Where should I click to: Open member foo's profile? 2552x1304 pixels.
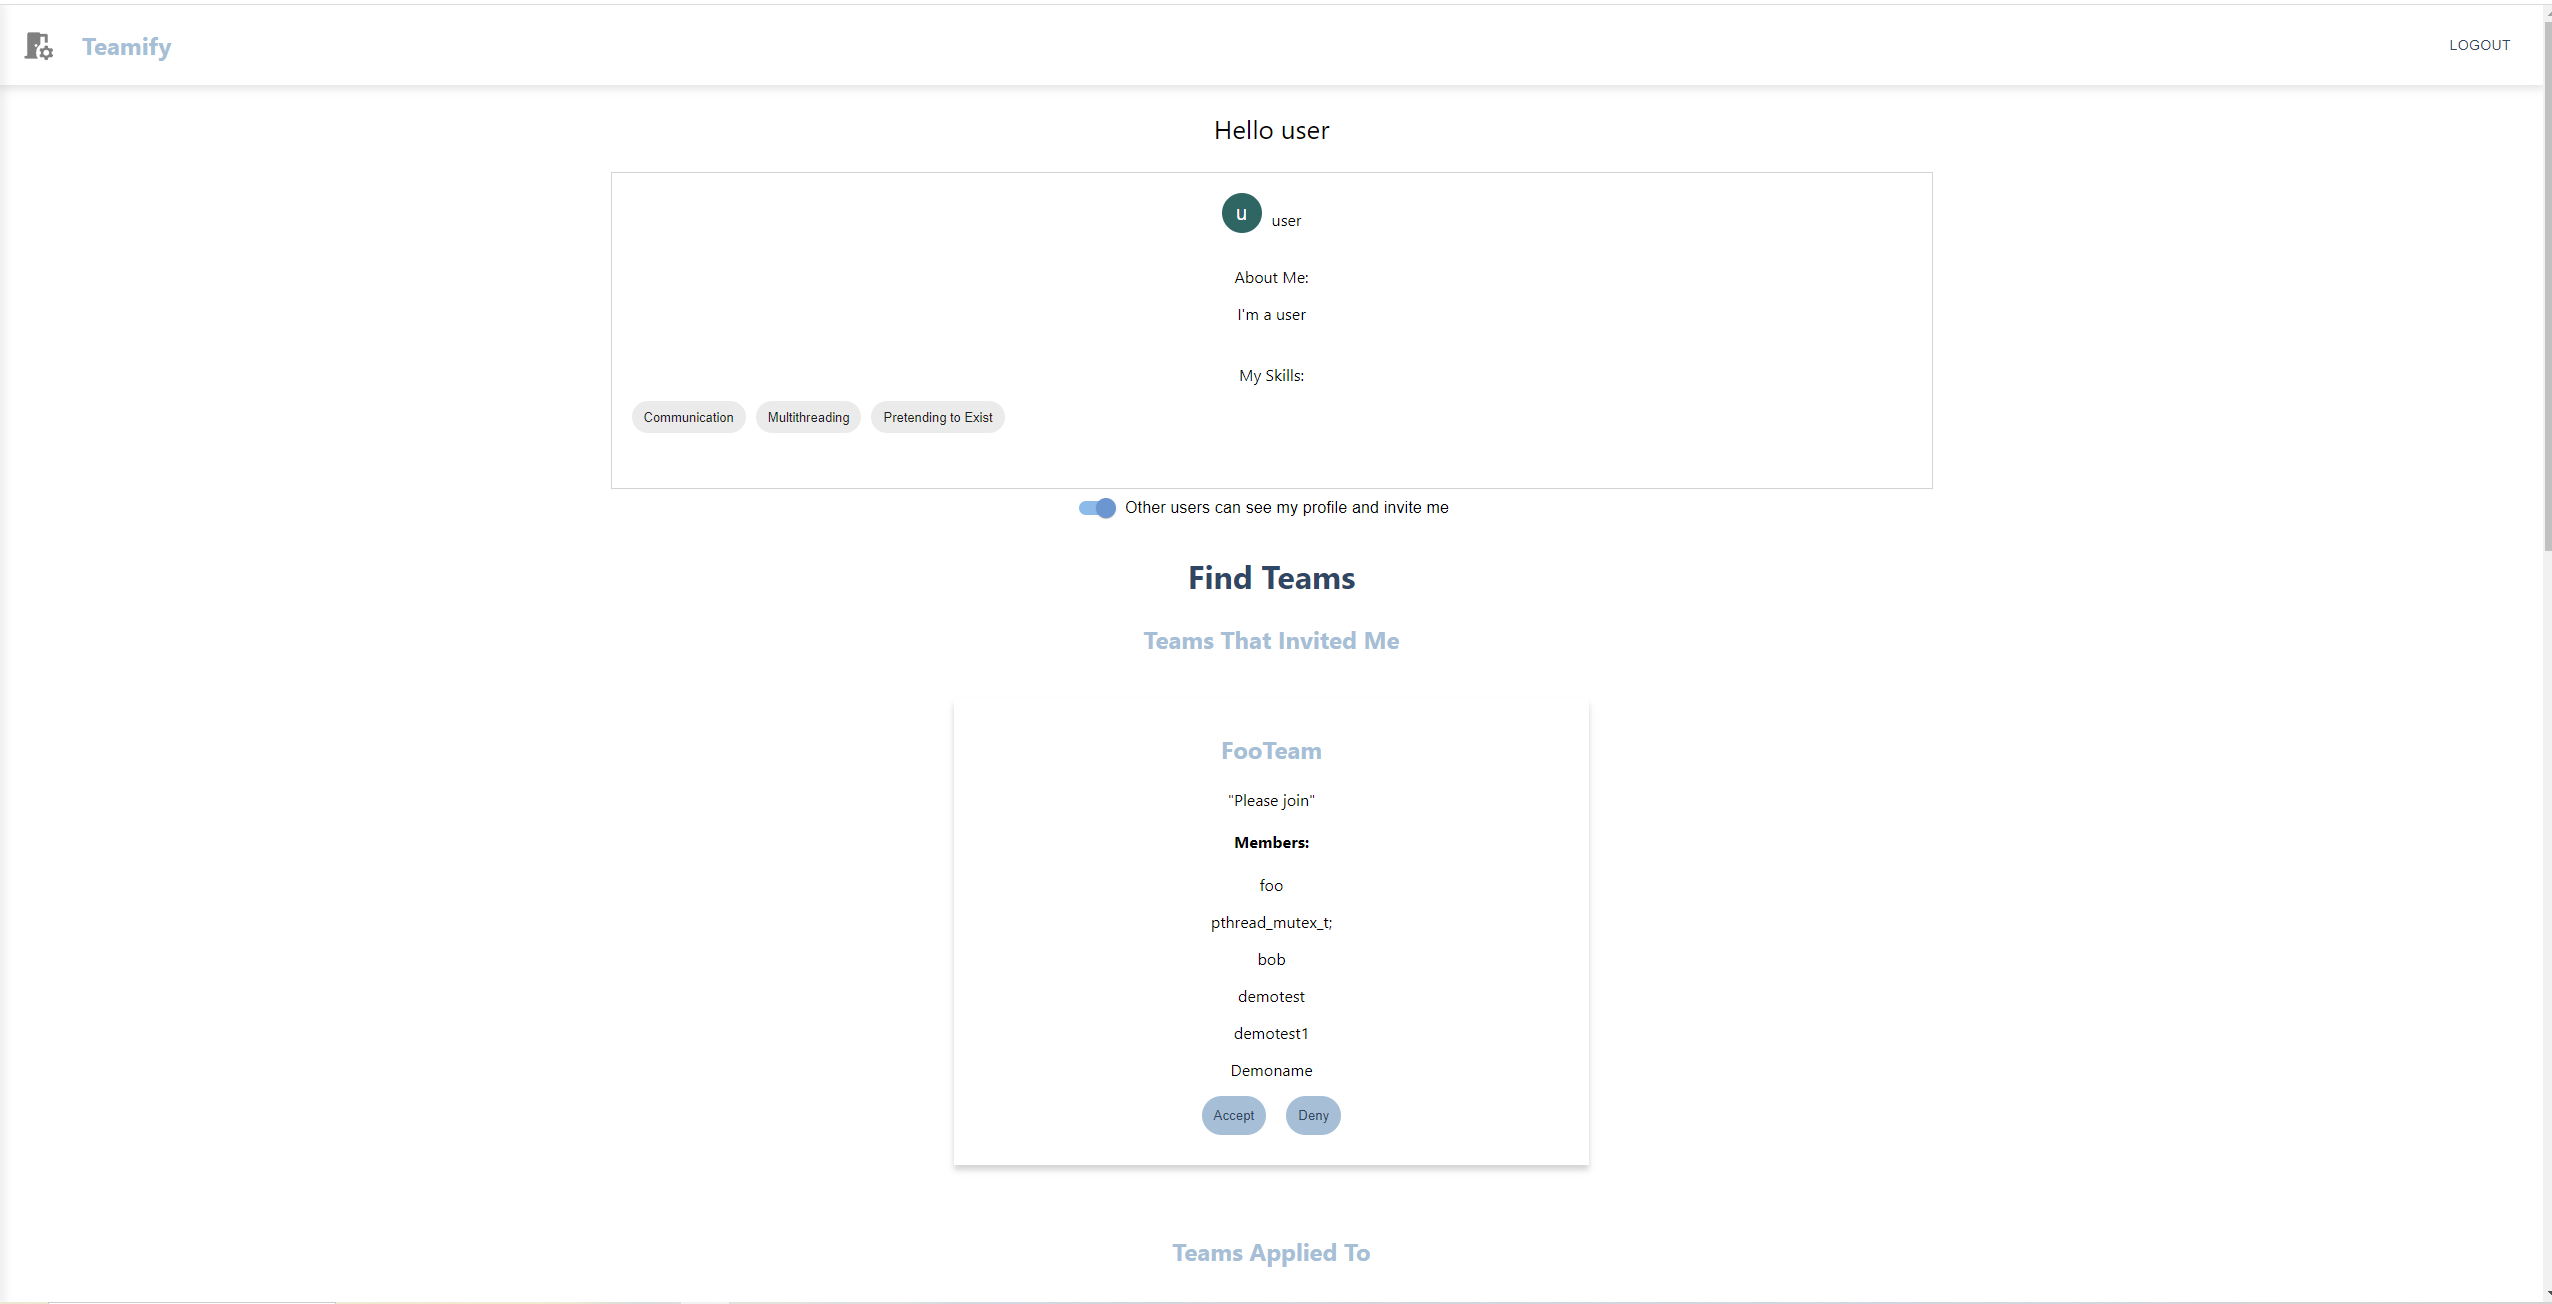click(x=1271, y=885)
